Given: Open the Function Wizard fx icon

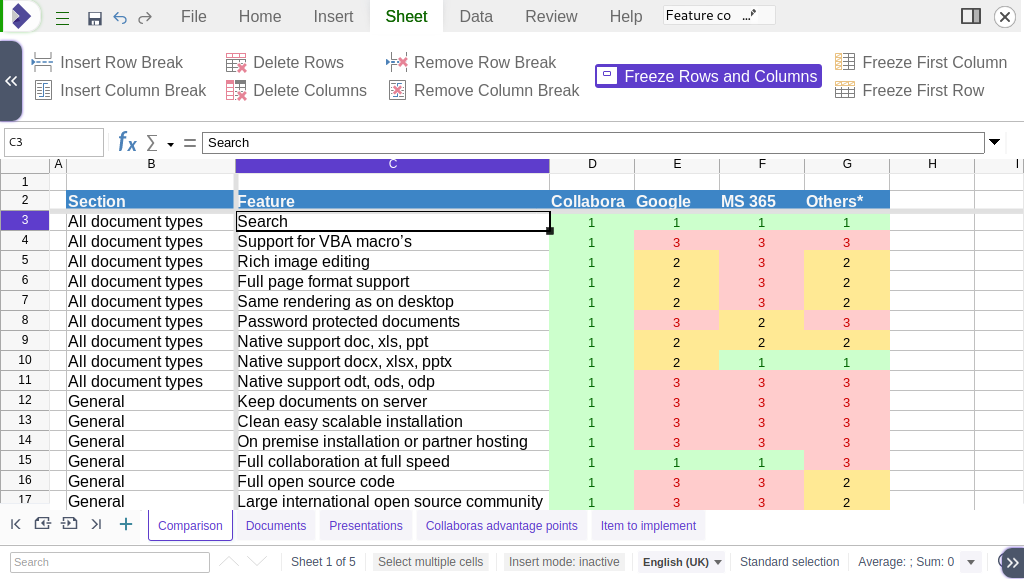Looking at the screenshot, I should point(127,142).
